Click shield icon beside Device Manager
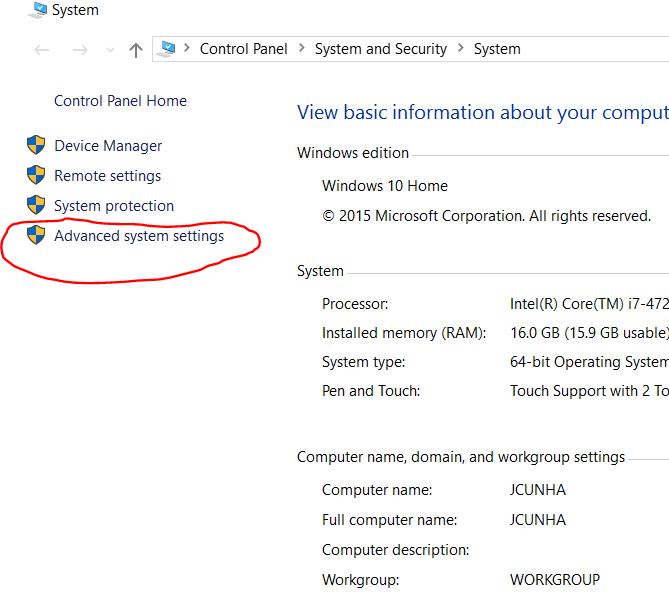669x592 pixels. (36, 145)
